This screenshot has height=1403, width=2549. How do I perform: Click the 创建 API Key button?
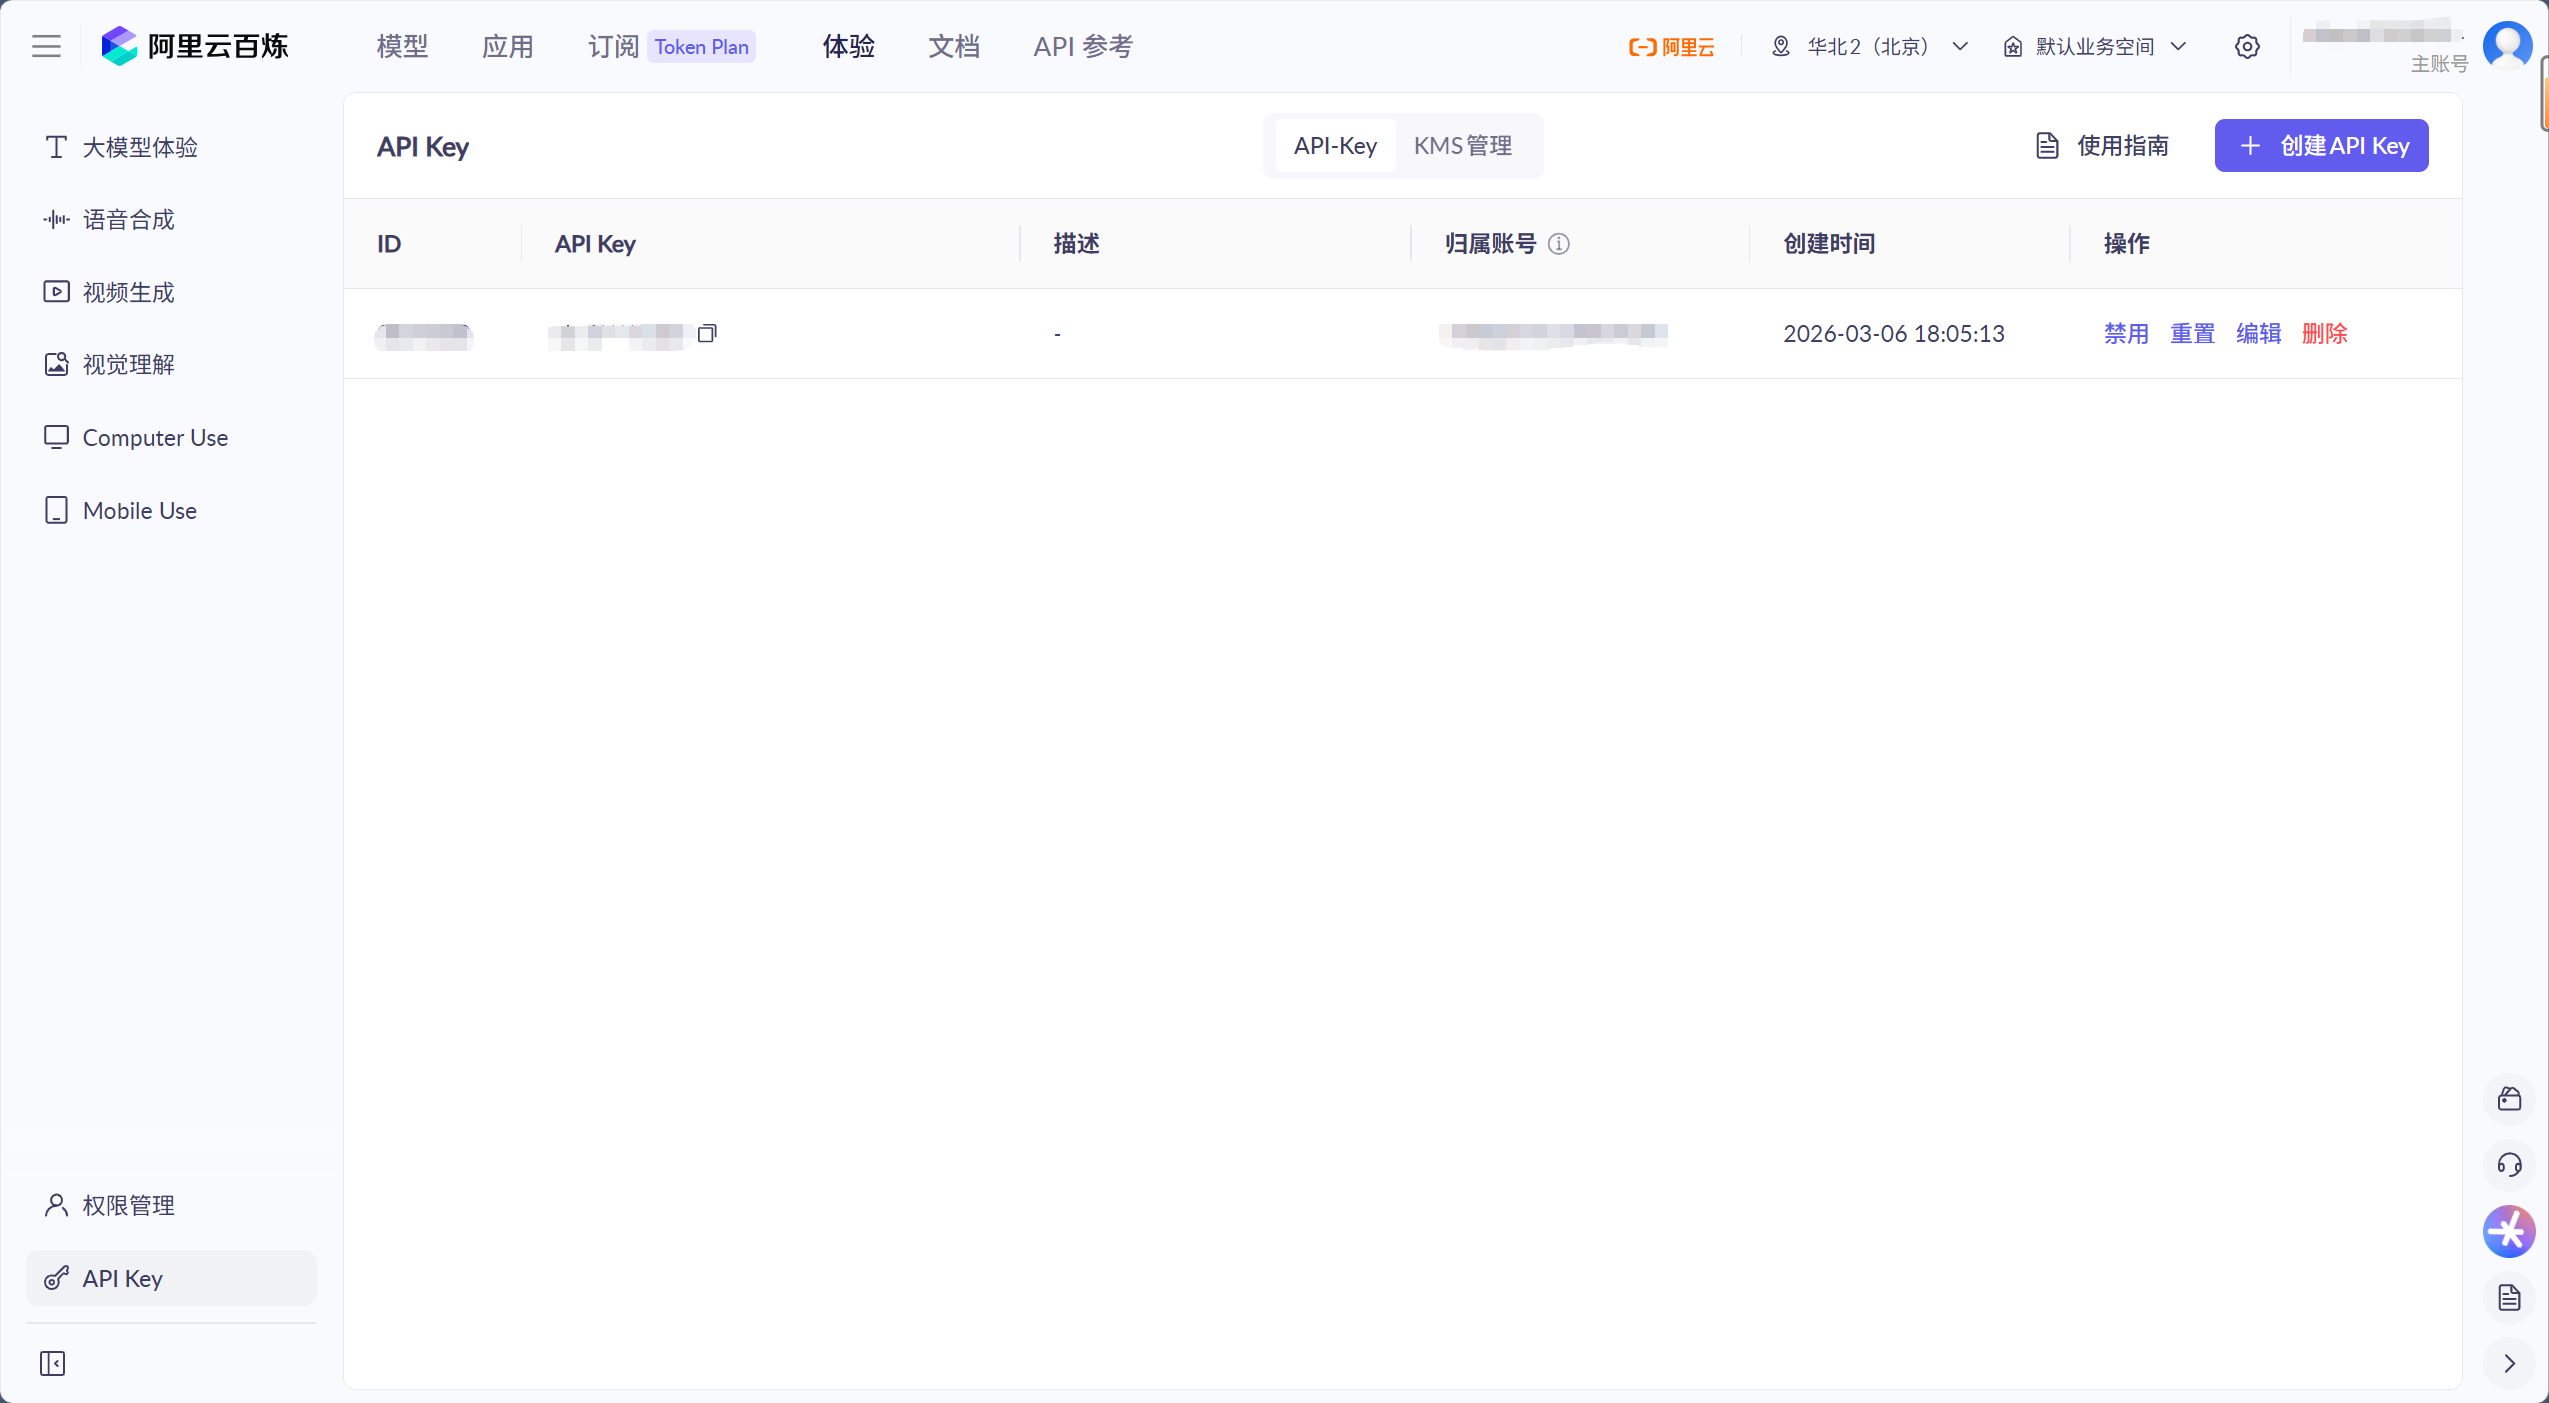point(2321,146)
